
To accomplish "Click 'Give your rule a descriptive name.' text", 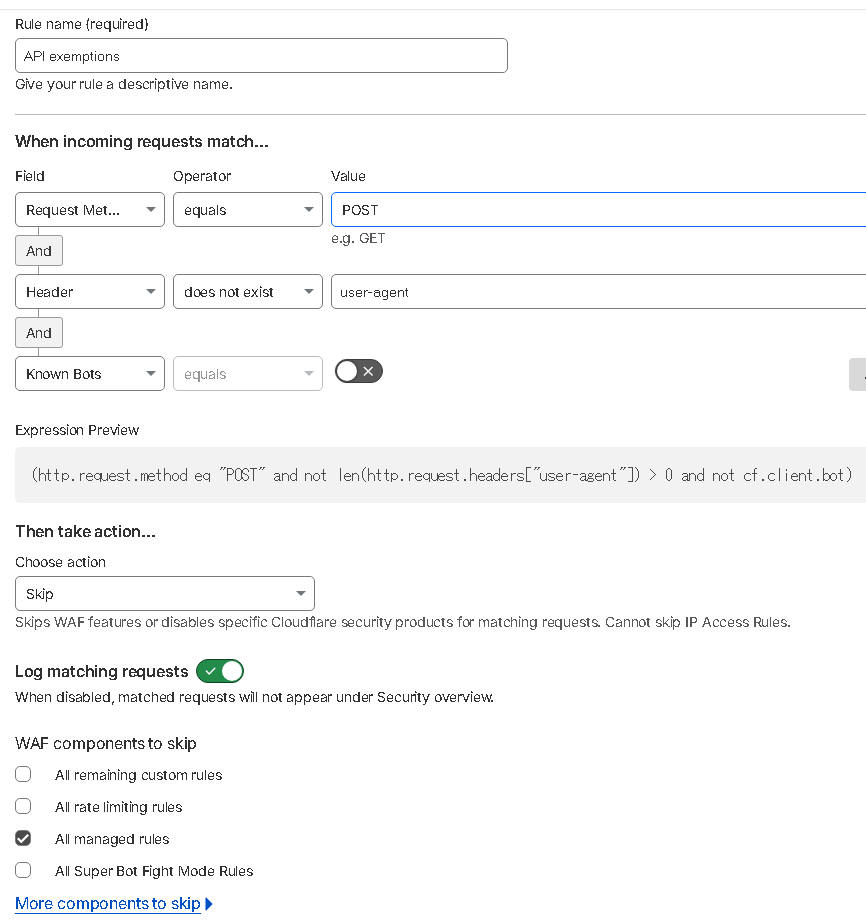I will click(x=124, y=84).
